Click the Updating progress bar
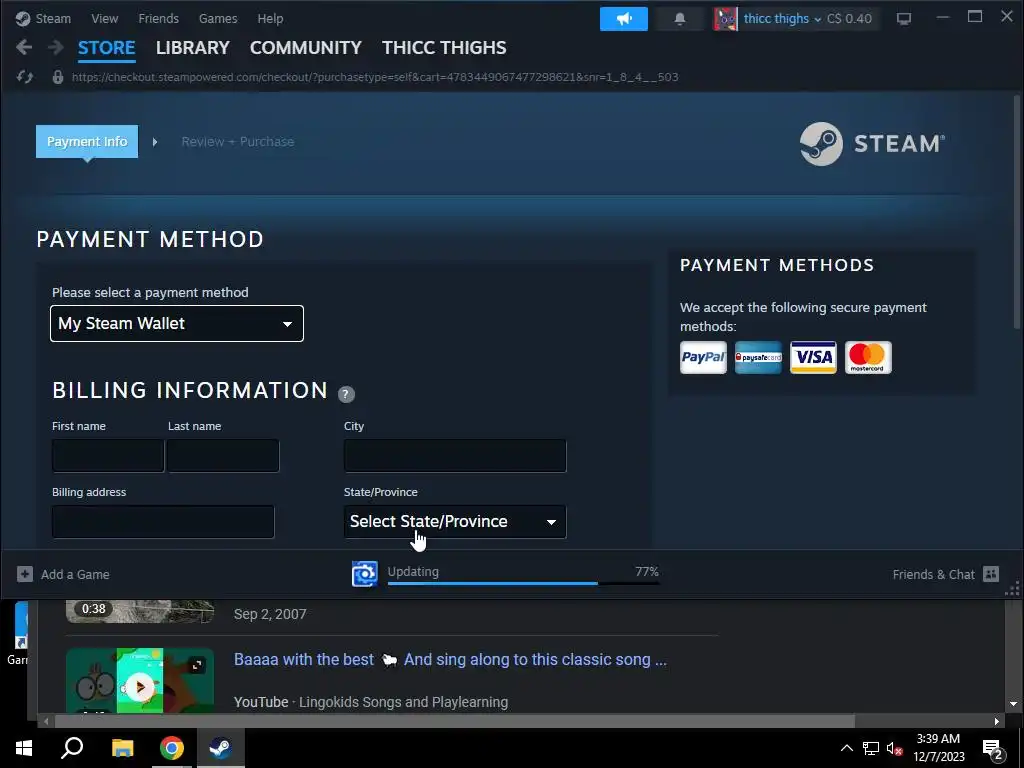The image size is (1024, 768). [x=523, y=583]
